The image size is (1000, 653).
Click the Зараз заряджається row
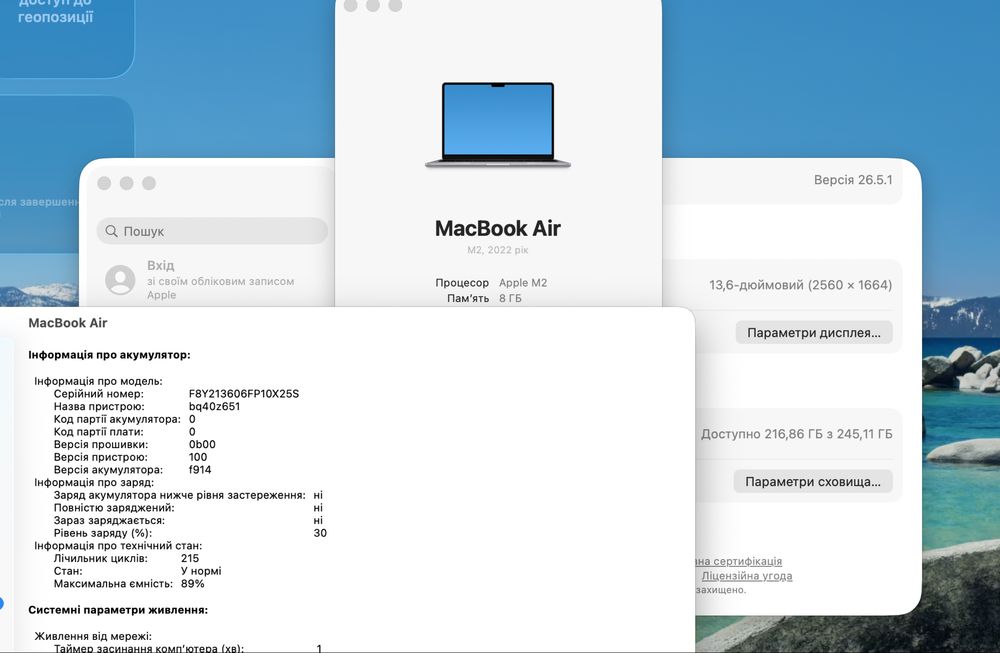click(x=188, y=520)
